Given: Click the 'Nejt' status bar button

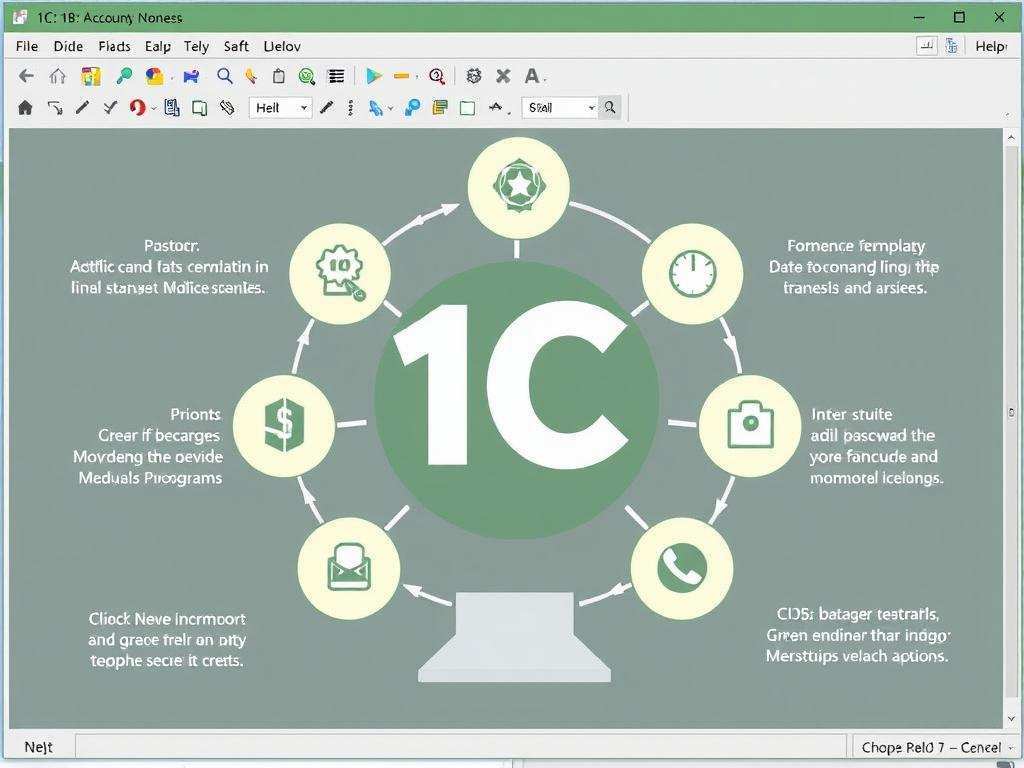Looking at the screenshot, I should [x=38, y=747].
